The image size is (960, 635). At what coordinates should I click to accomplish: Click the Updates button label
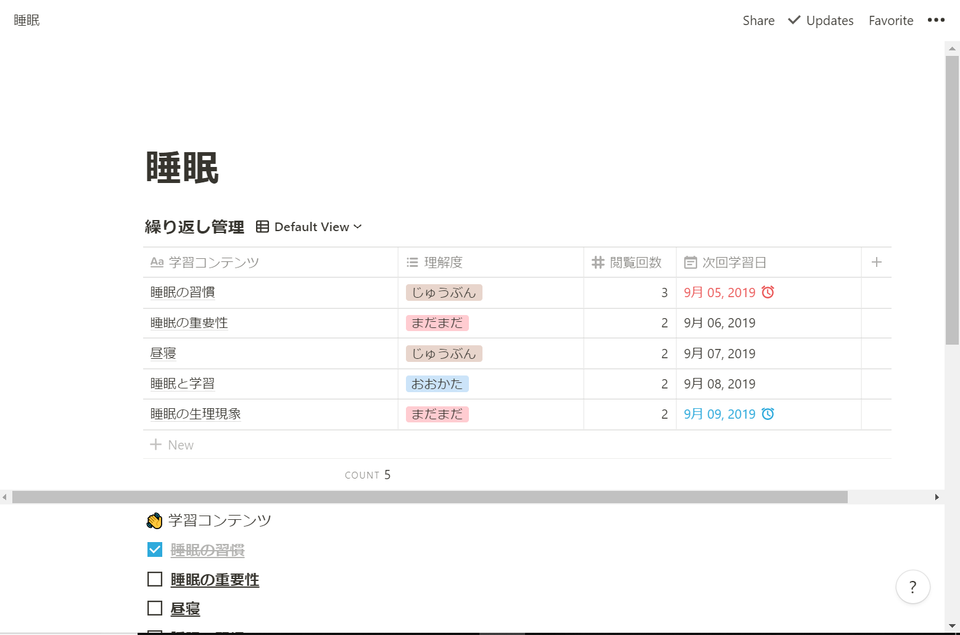830,20
